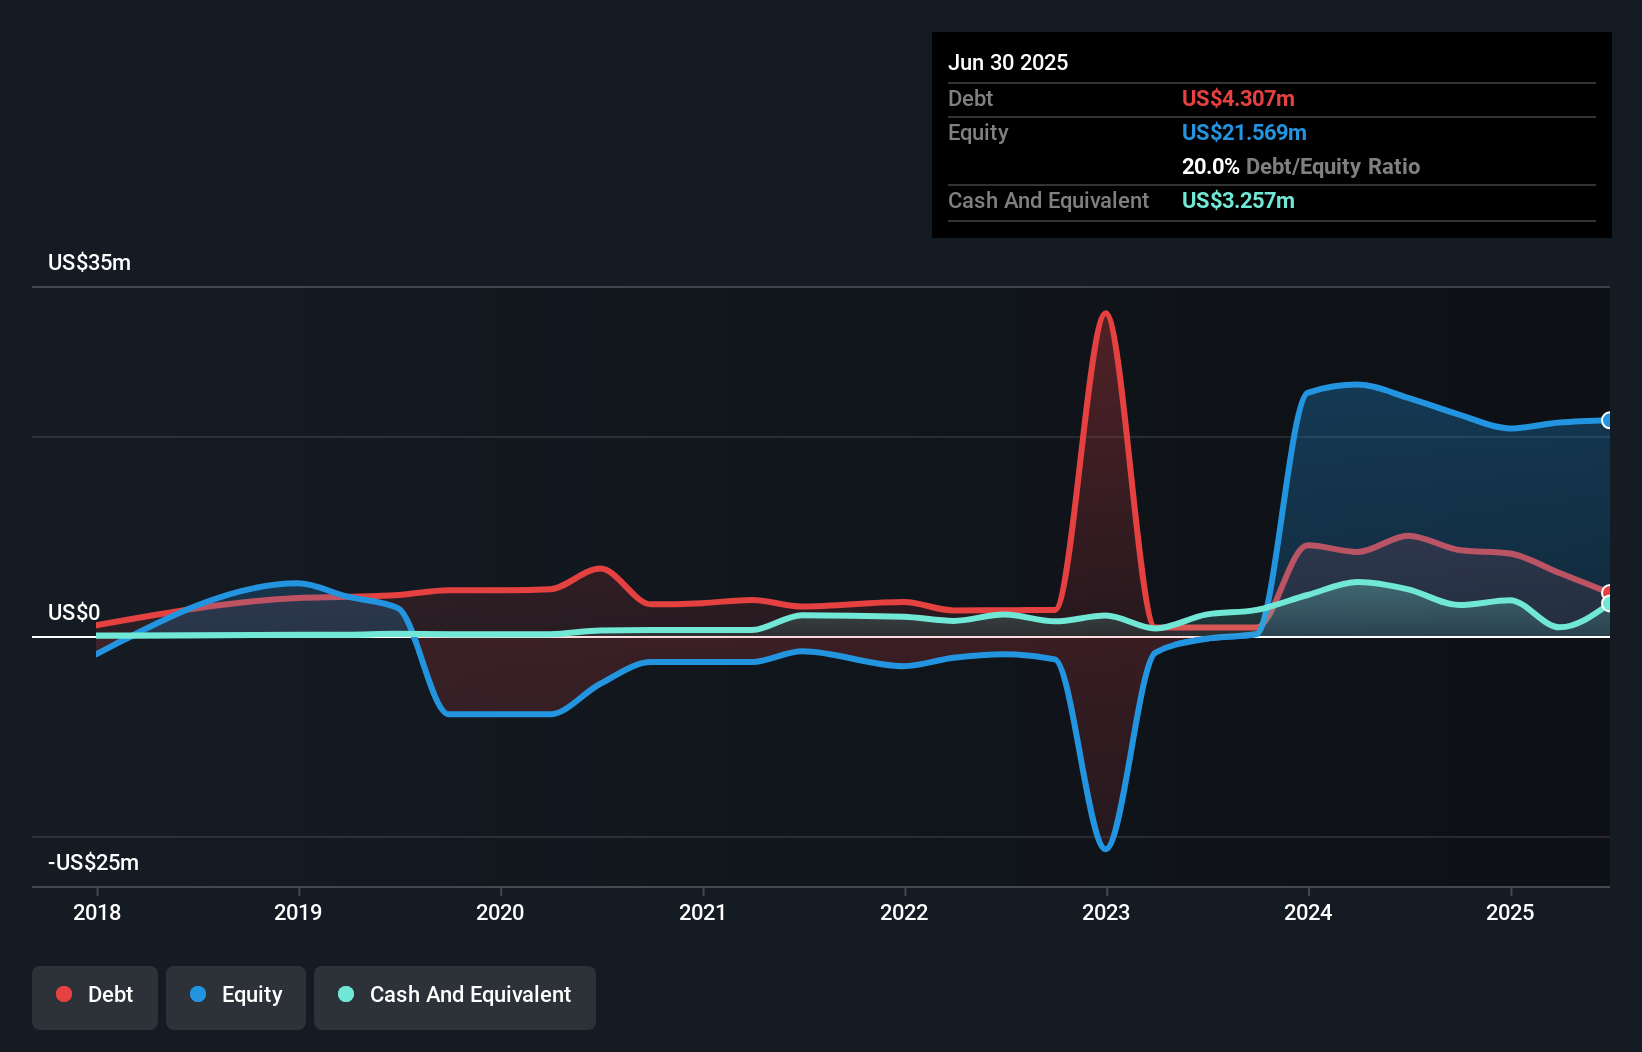Image resolution: width=1642 pixels, height=1052 pixels.
Task: Select the Debt line endpoint marker
Action: point(1606,592)
